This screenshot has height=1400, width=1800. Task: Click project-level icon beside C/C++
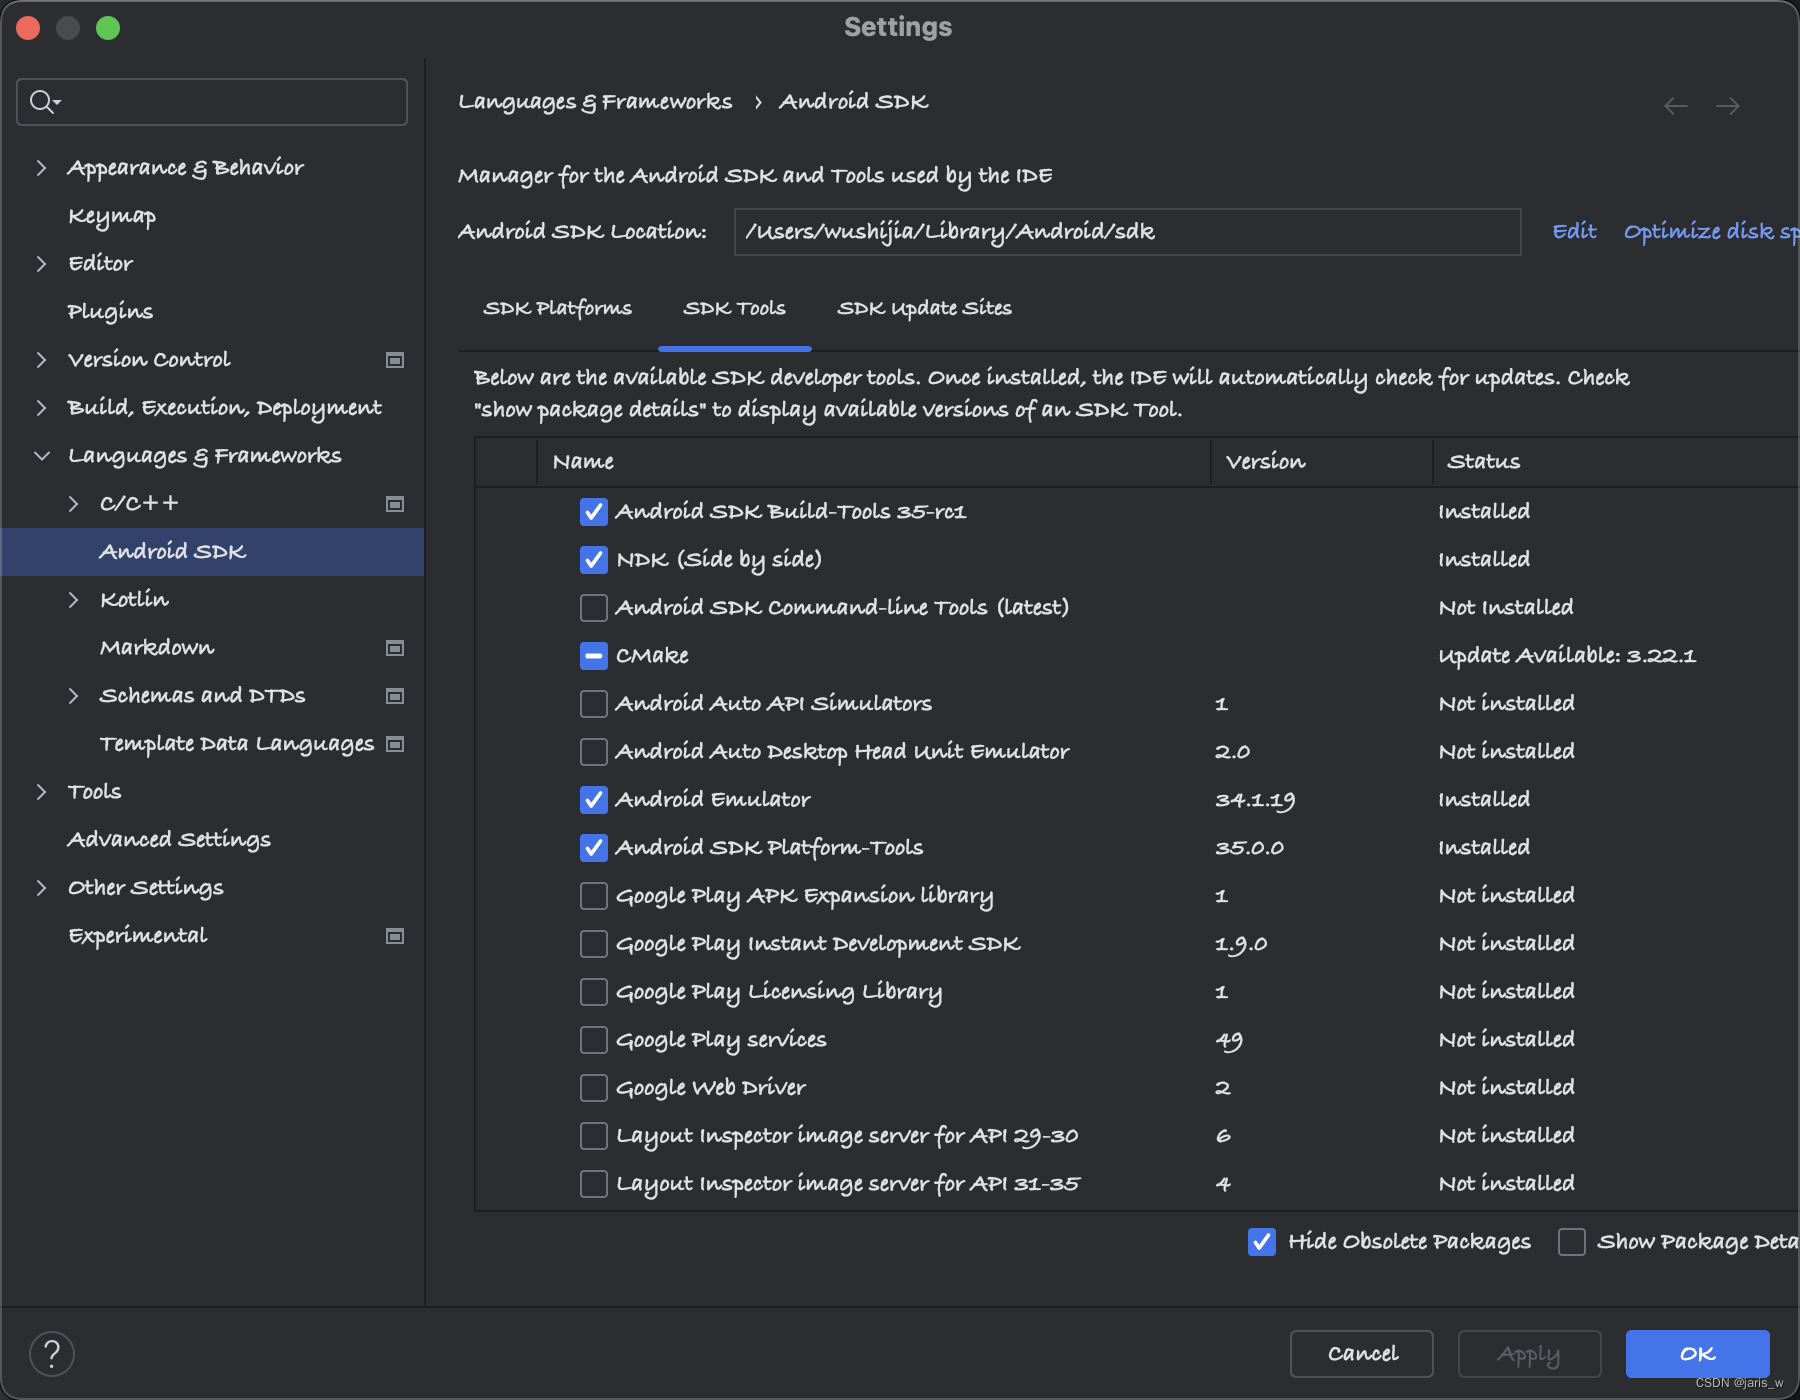(x=395, y=504)
